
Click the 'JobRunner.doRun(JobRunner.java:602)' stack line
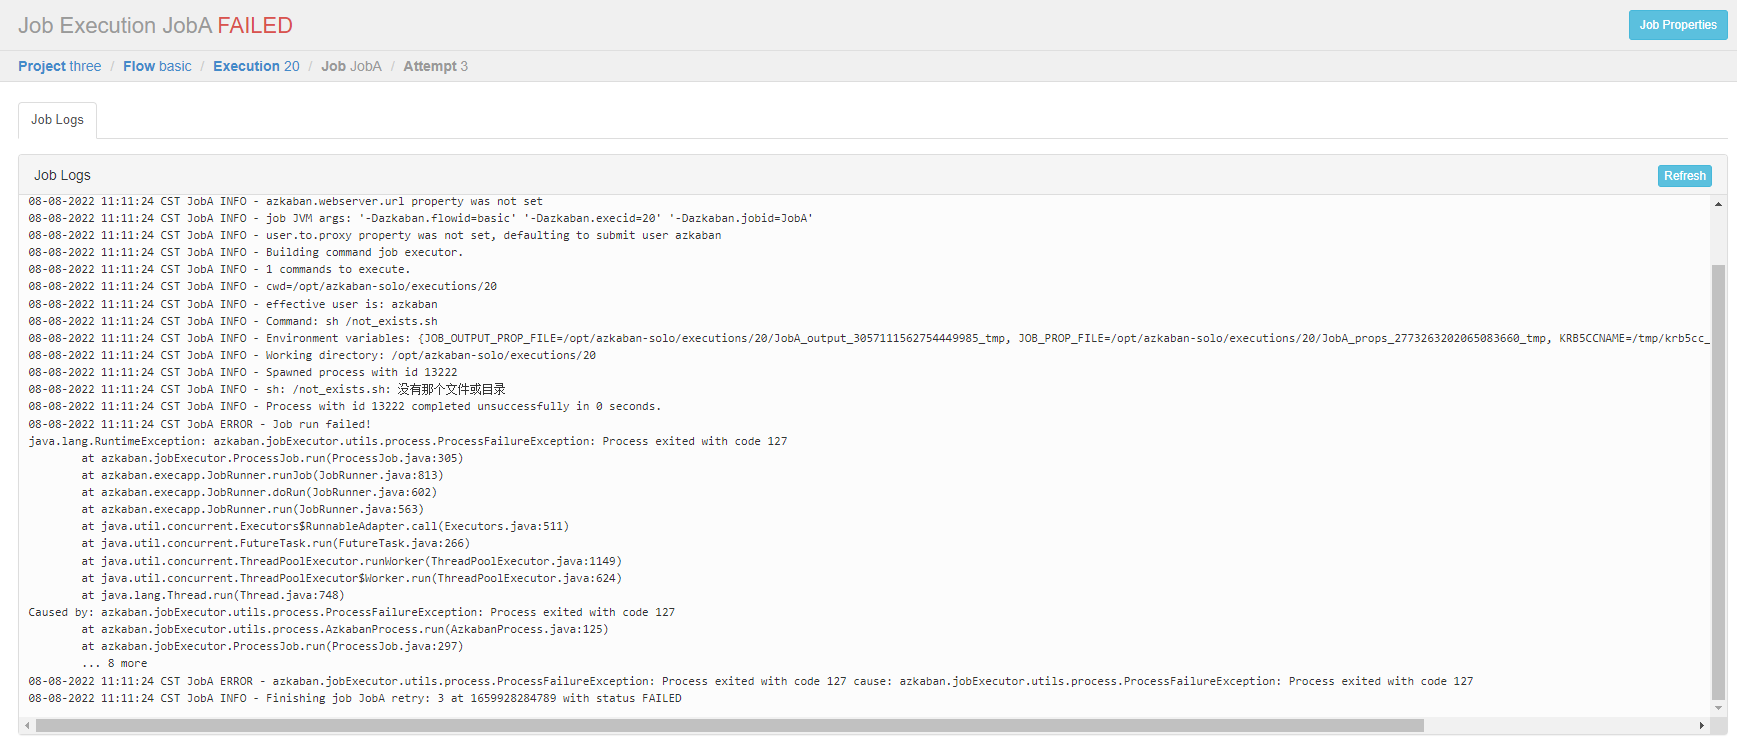pyautogui.click(x=259, y=492)
